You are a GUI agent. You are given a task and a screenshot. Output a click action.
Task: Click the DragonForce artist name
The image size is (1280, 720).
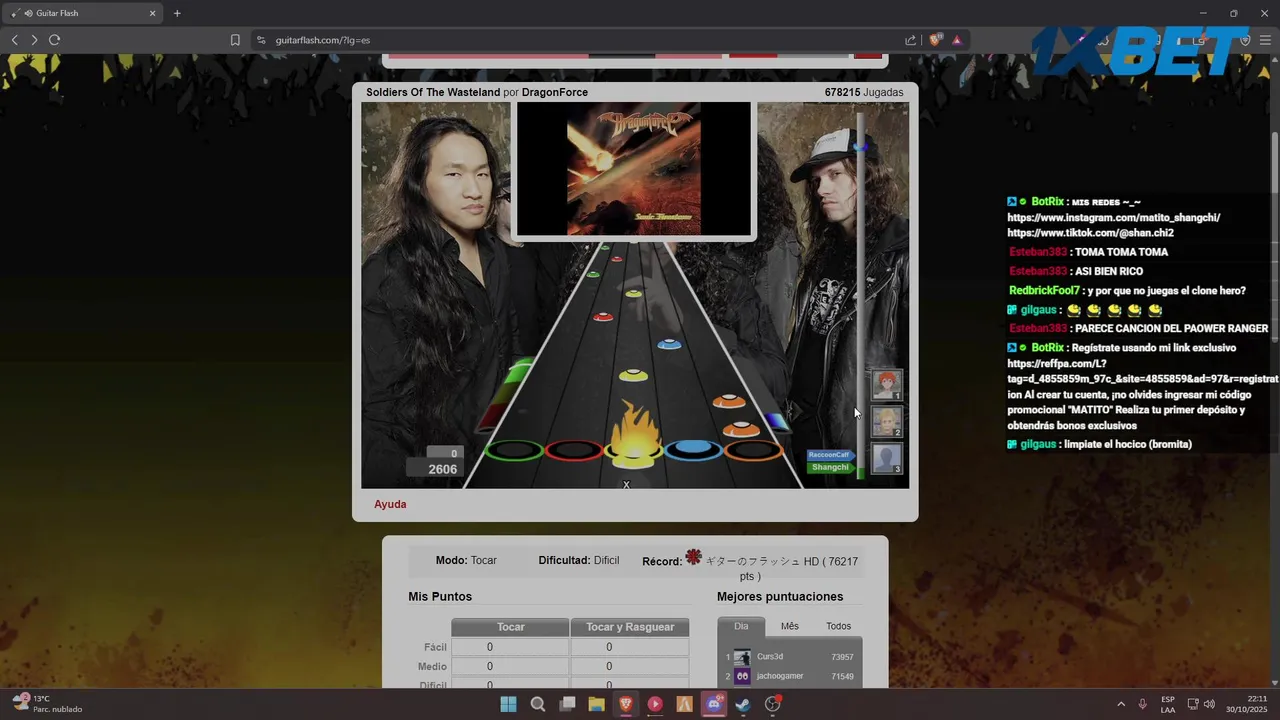555,92
